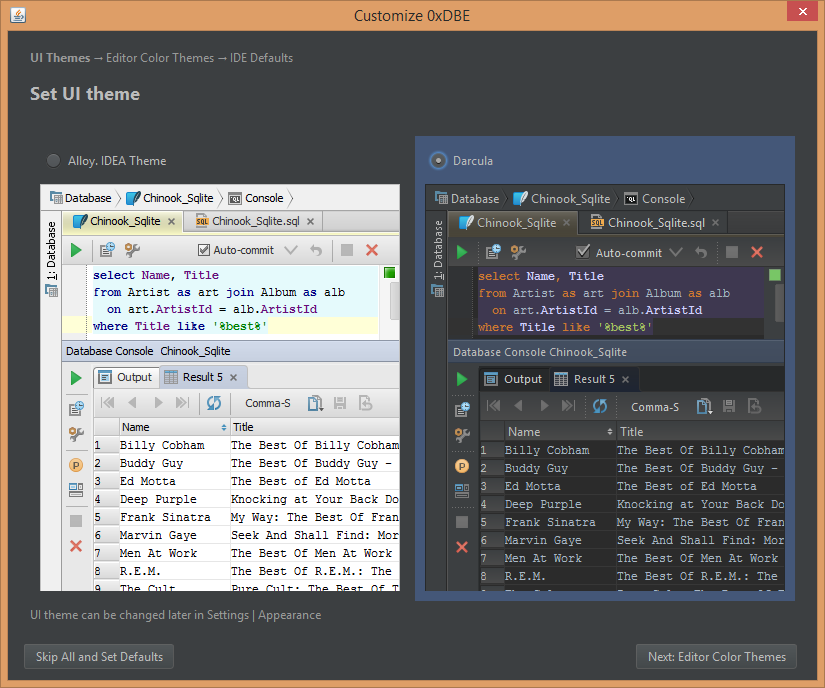Select the Darcula theme radio button

point(437,161)
